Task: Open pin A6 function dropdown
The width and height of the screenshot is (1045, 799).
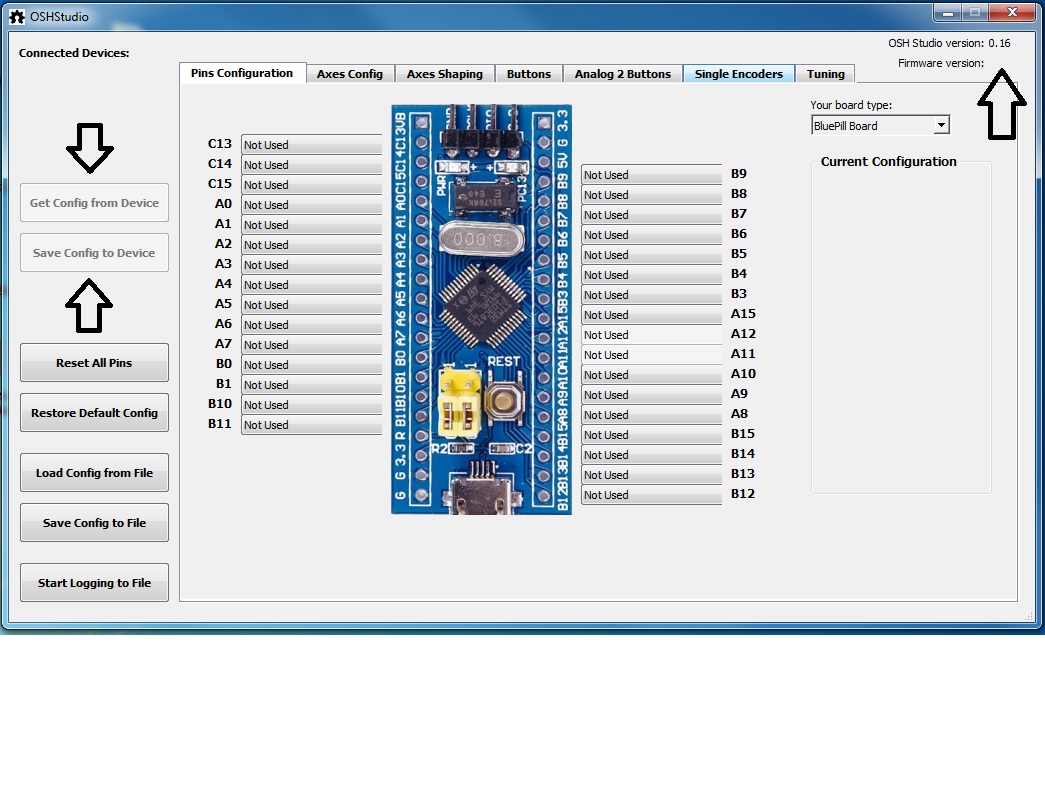Action: [311, 325]
